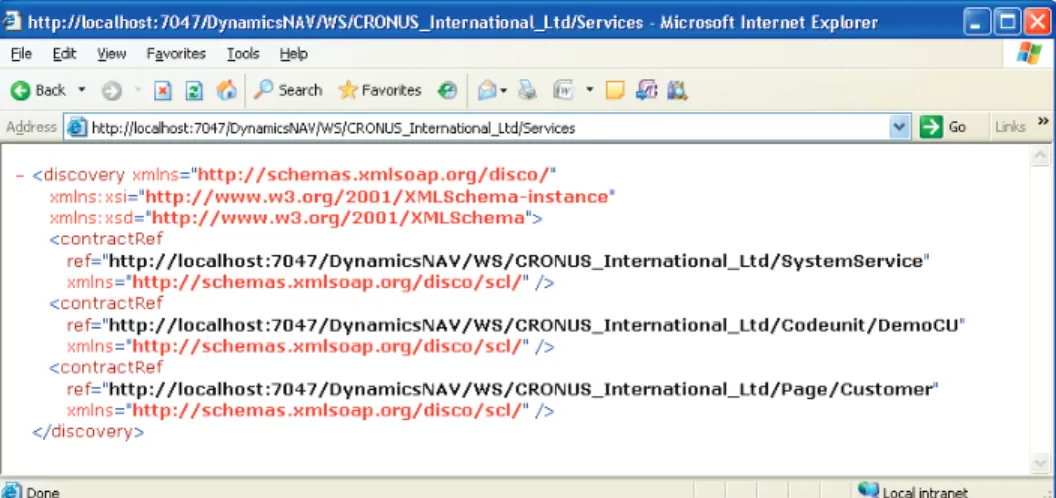Viewport: 1056px width, 498px height.
Task: Click the XMLSchema-instance namespace text
Action: point(377,197)
